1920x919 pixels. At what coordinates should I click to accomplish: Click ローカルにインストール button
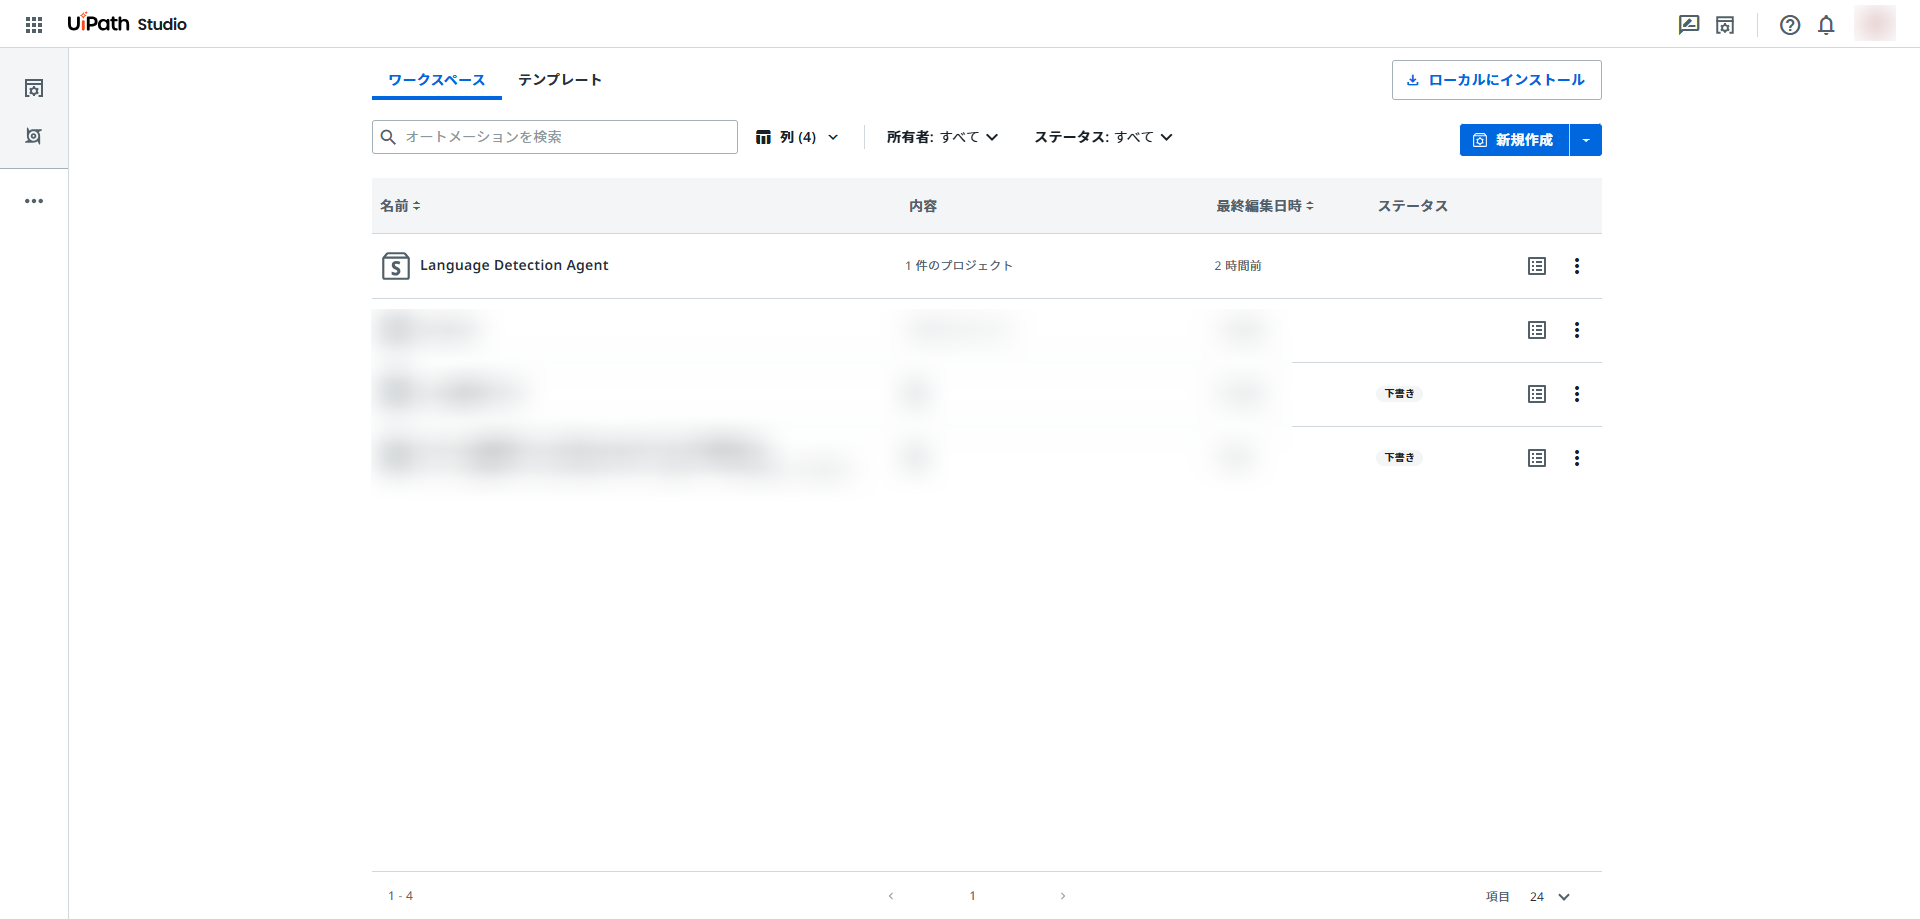tap(1497, 80)
